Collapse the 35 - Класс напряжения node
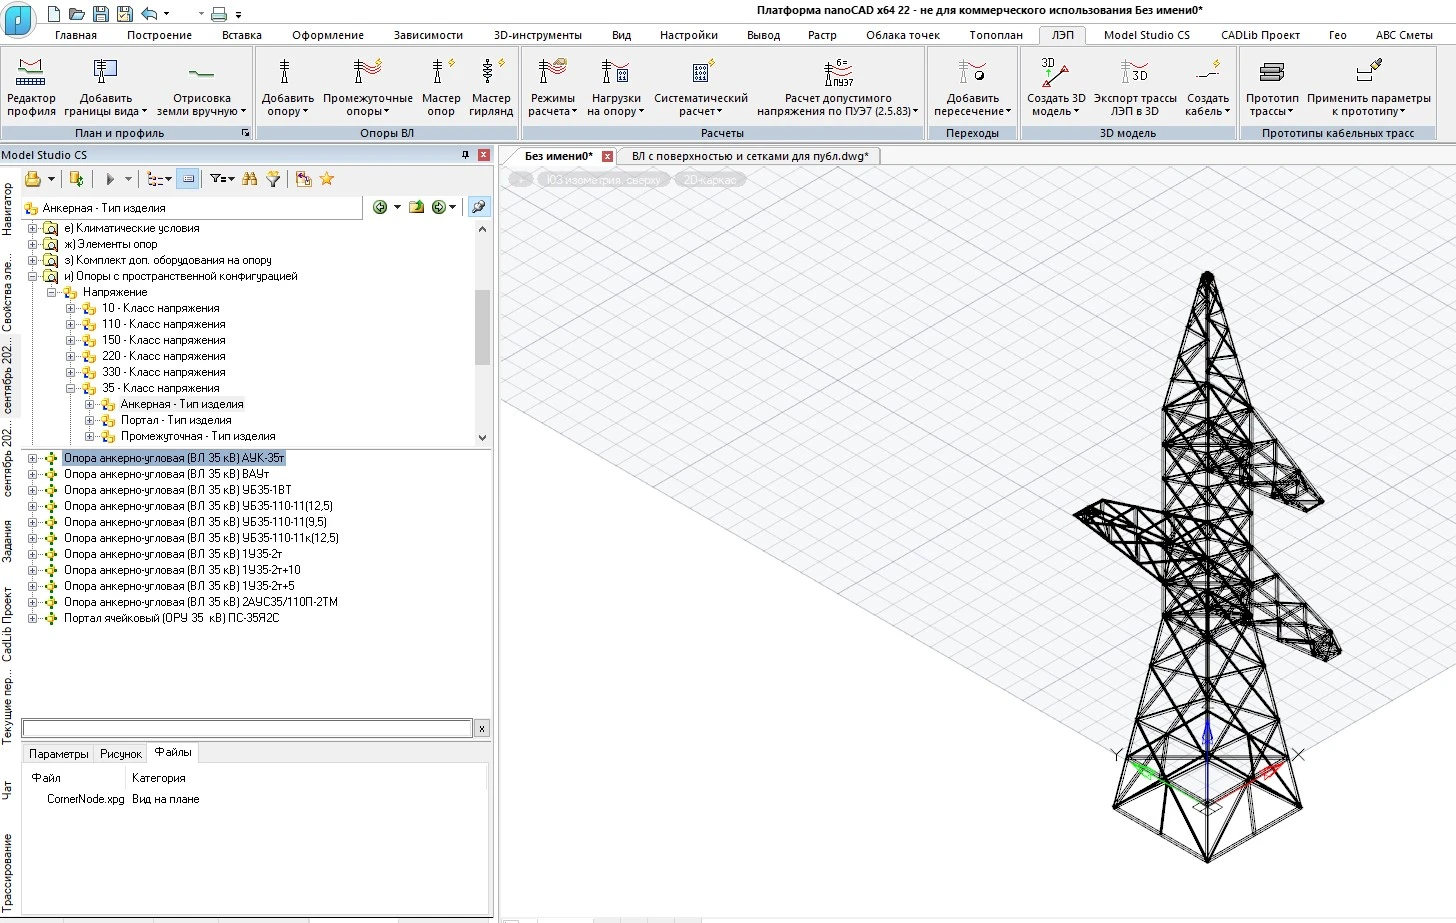 (71, 388)
